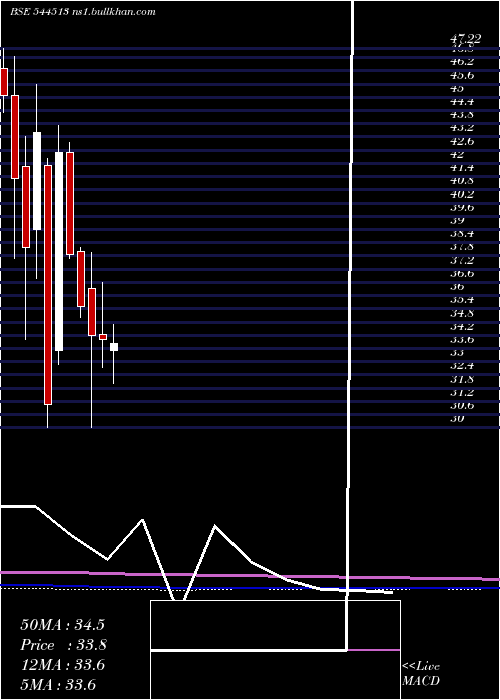The height and width of the screenshot is (700, 500).
Task: Click the BSE ticker header text
Action: tap(39, 12)
